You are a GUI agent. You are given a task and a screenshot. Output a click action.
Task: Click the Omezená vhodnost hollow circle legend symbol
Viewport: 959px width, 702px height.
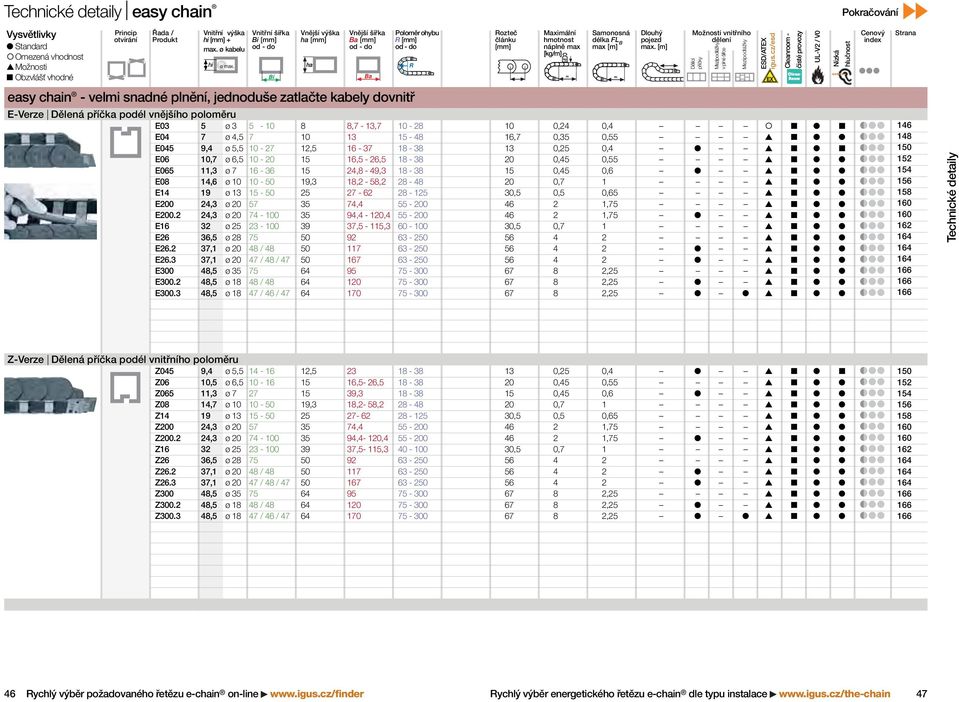[10, 57]
